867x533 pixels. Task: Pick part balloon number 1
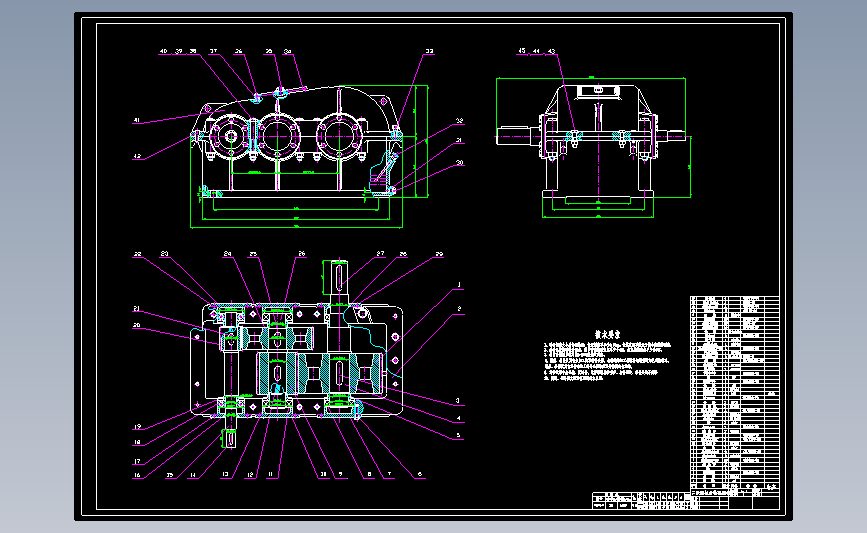coord(459,285)
